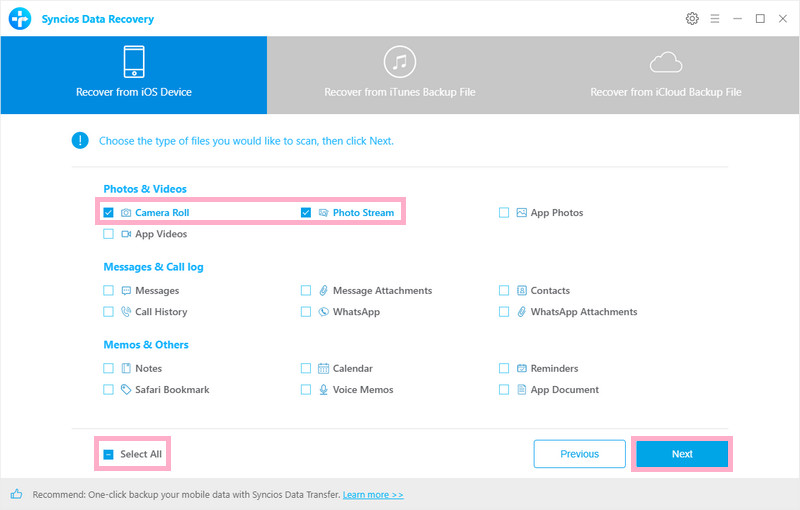Click the App Videos camcorder icon
800x510 pixels.
(126, 234)
